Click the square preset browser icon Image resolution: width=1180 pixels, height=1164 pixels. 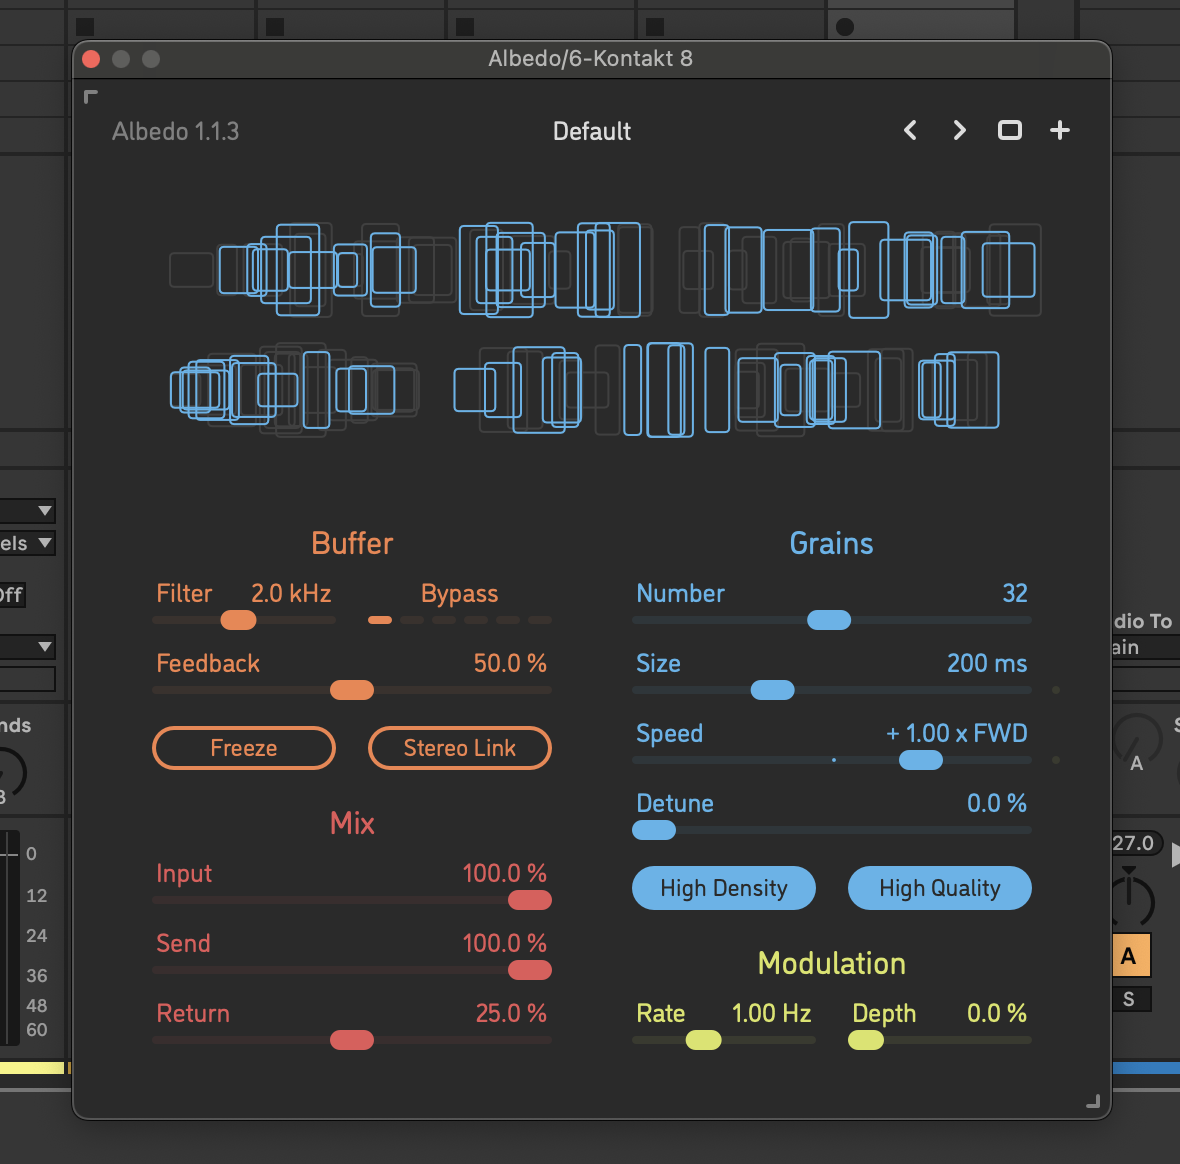click(1010, 131)
